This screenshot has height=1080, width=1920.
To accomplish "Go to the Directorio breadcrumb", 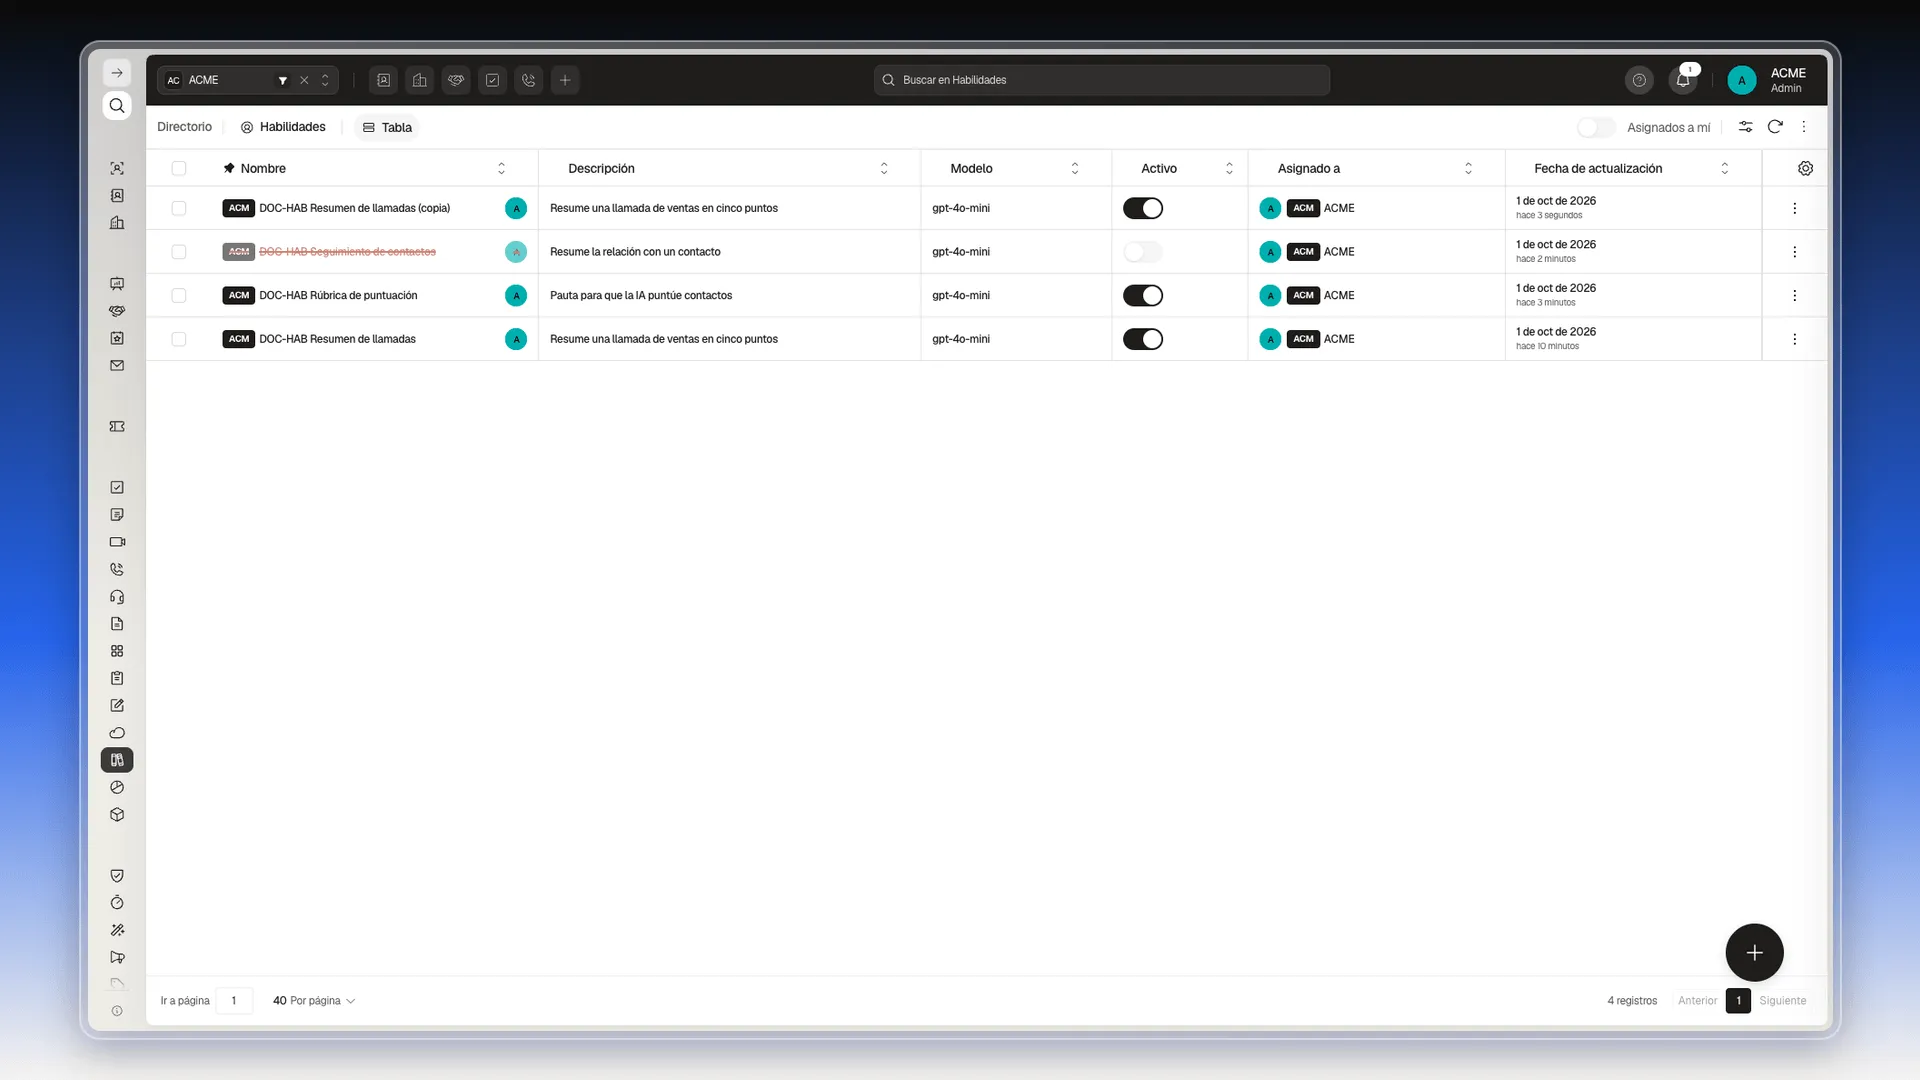I will point(184,127).
